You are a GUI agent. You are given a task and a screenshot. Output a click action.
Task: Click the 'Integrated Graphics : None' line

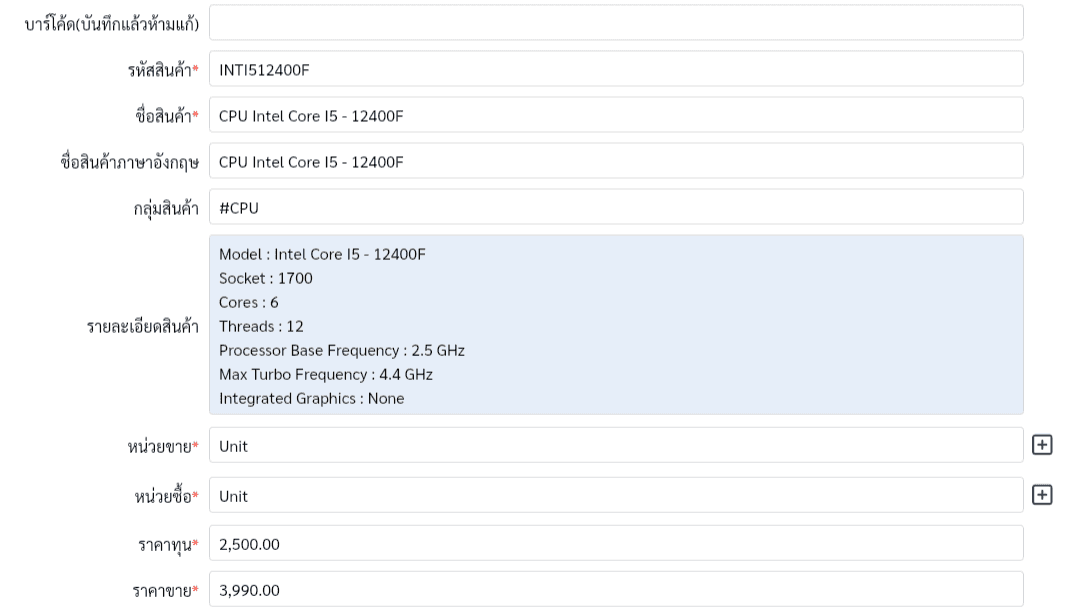[311, 398]
